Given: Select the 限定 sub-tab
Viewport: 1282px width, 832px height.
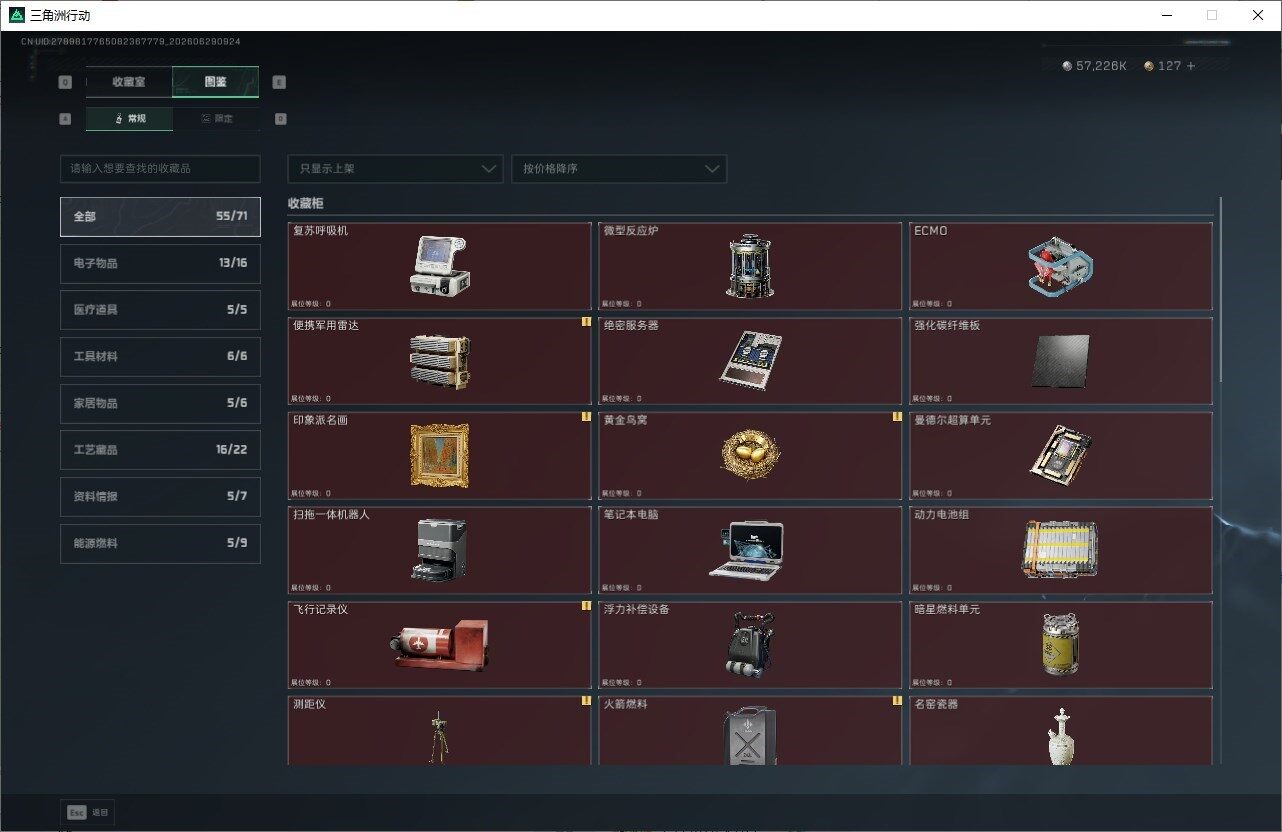Looking at the screenshot, I should point(216,118).
